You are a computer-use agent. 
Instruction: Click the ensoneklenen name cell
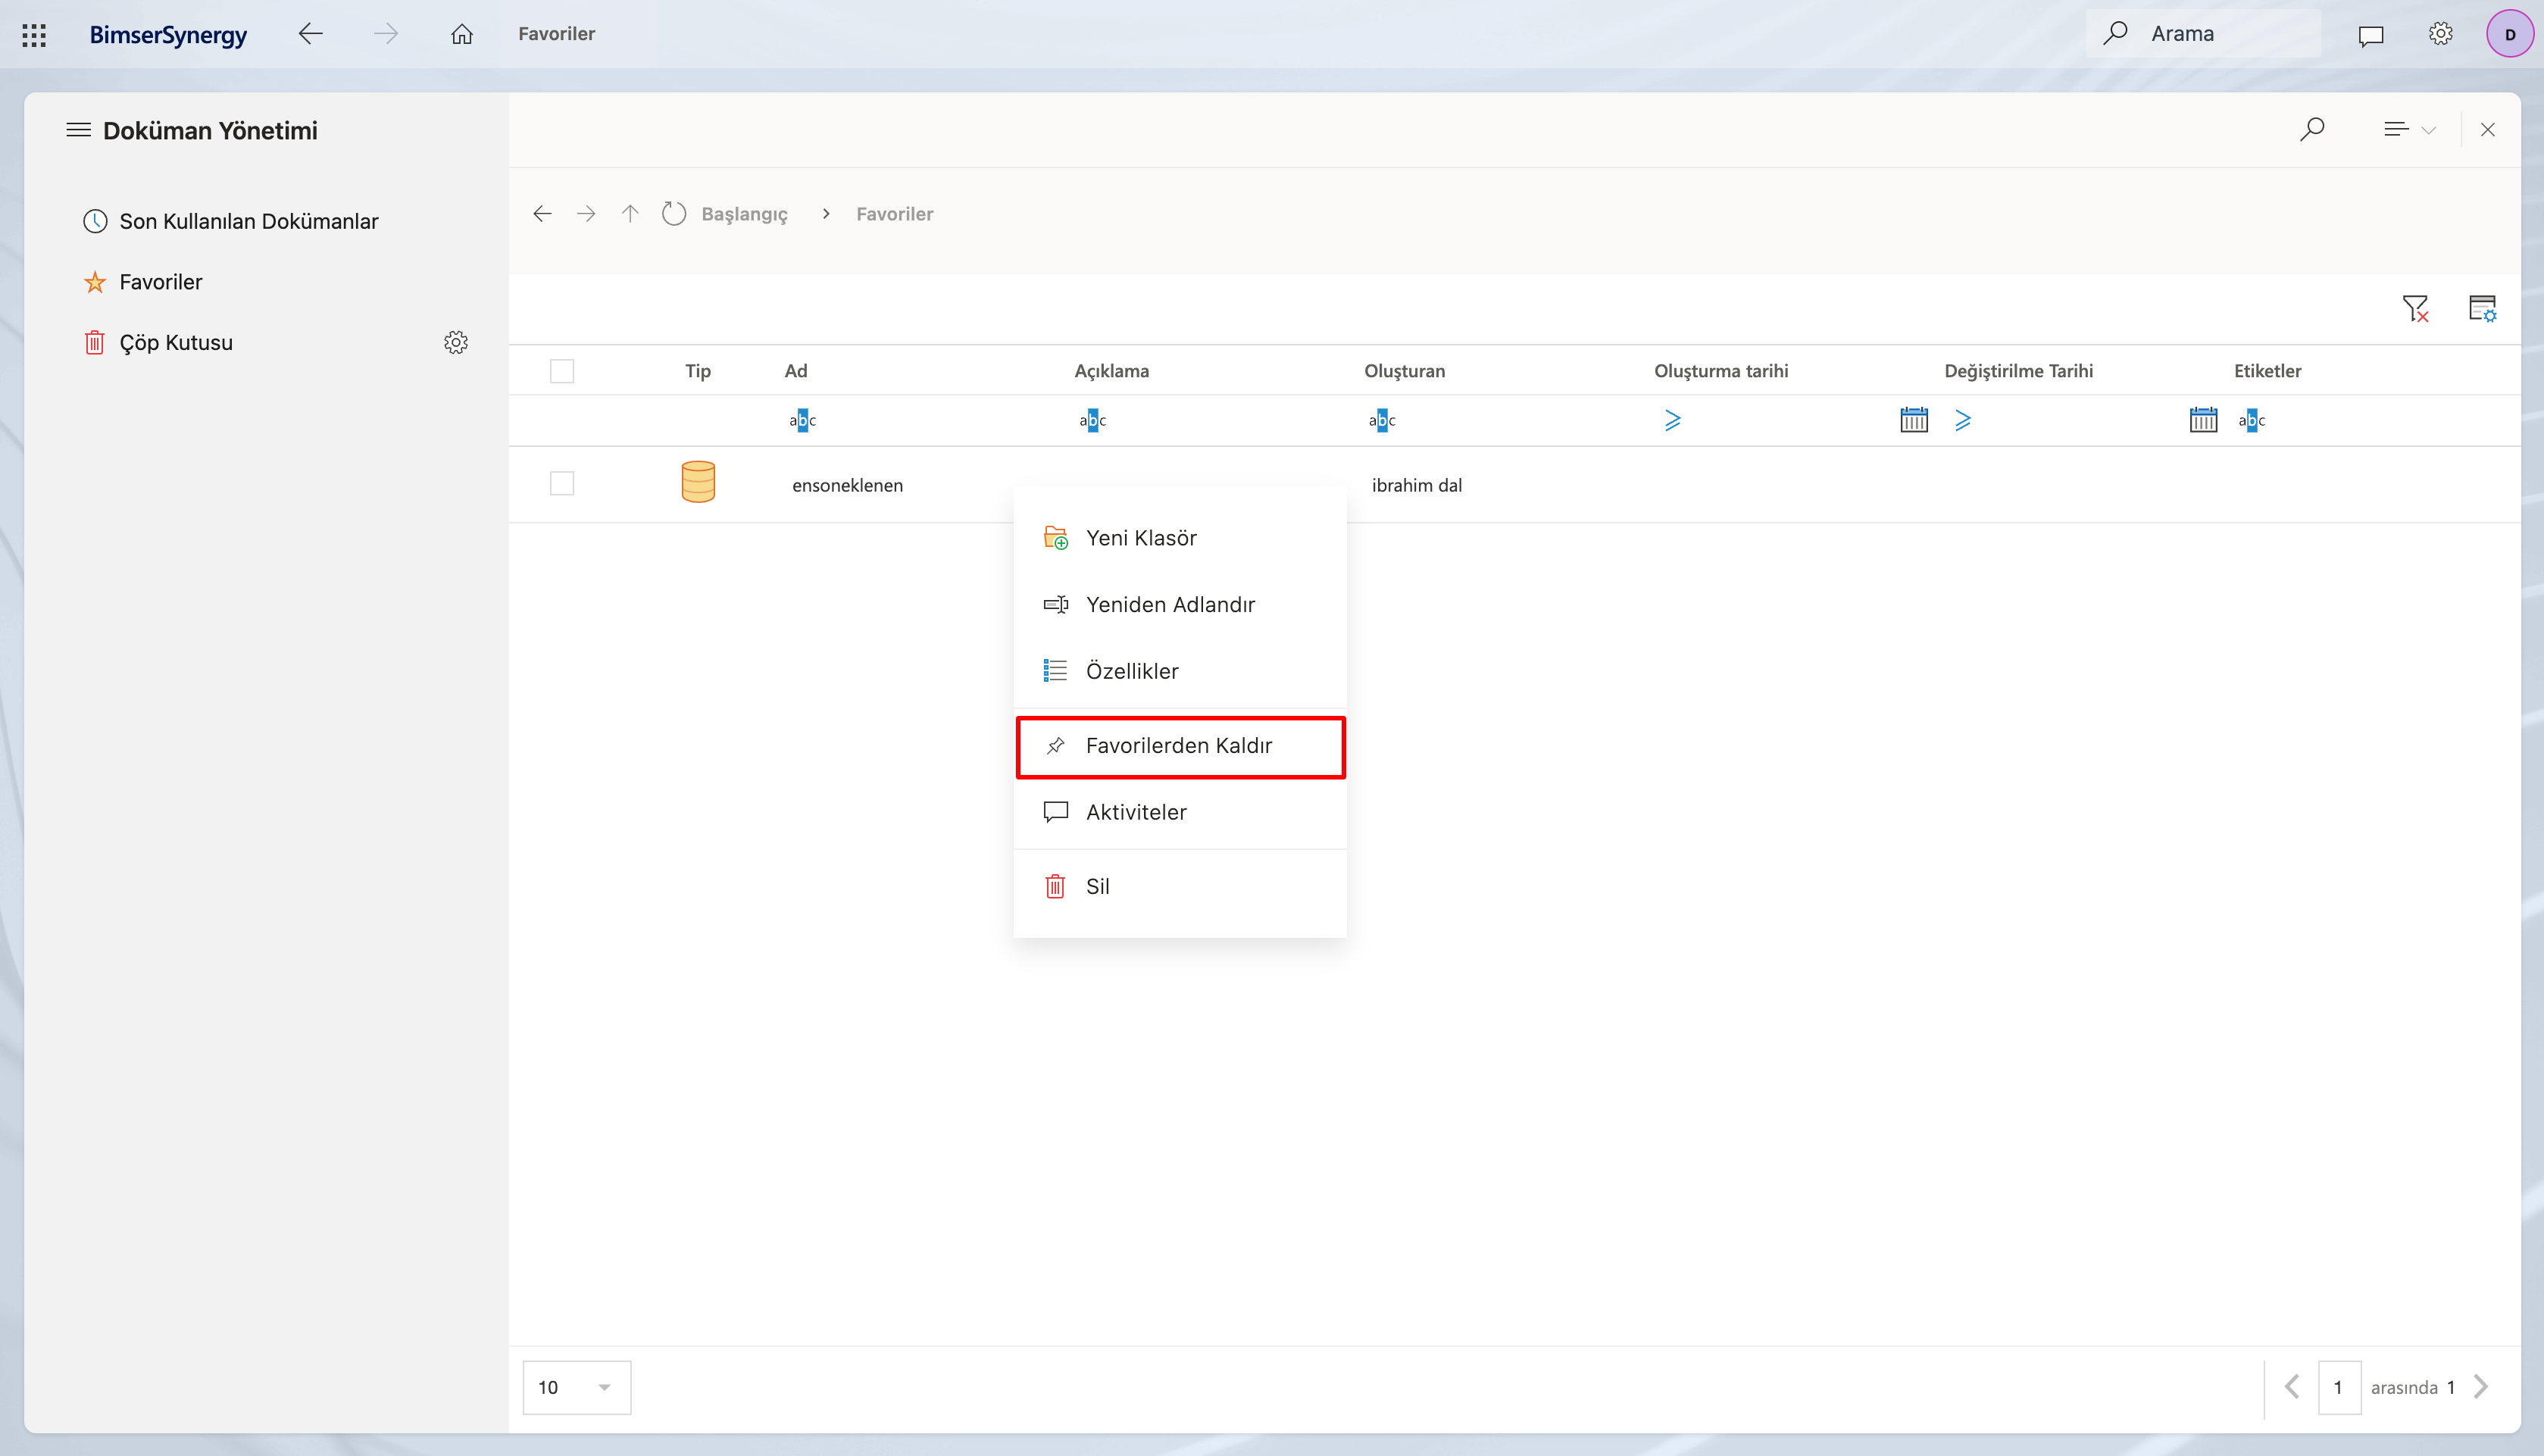tap(847, 485)
